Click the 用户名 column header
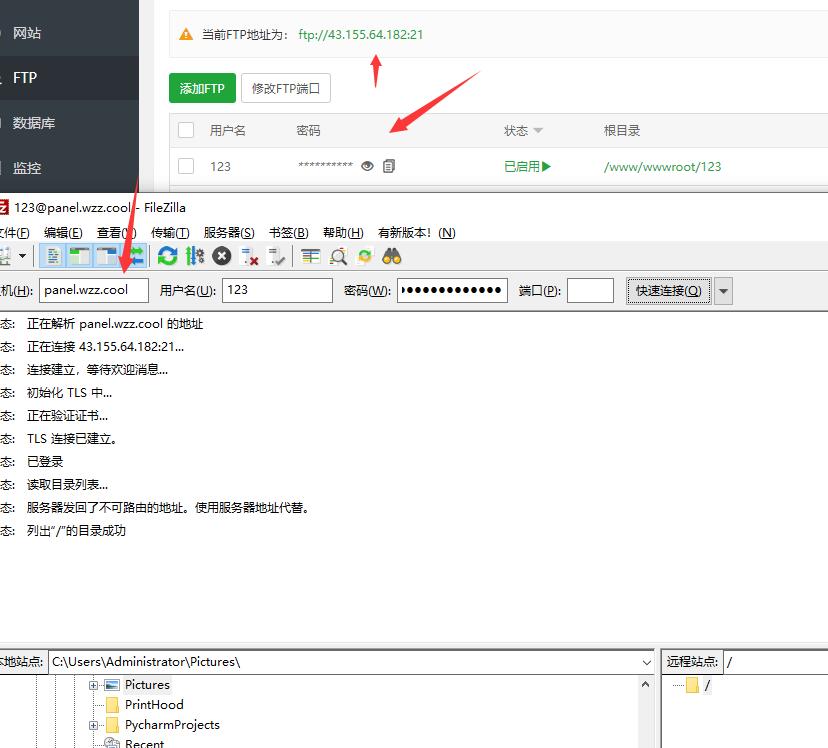 (228, 130)
